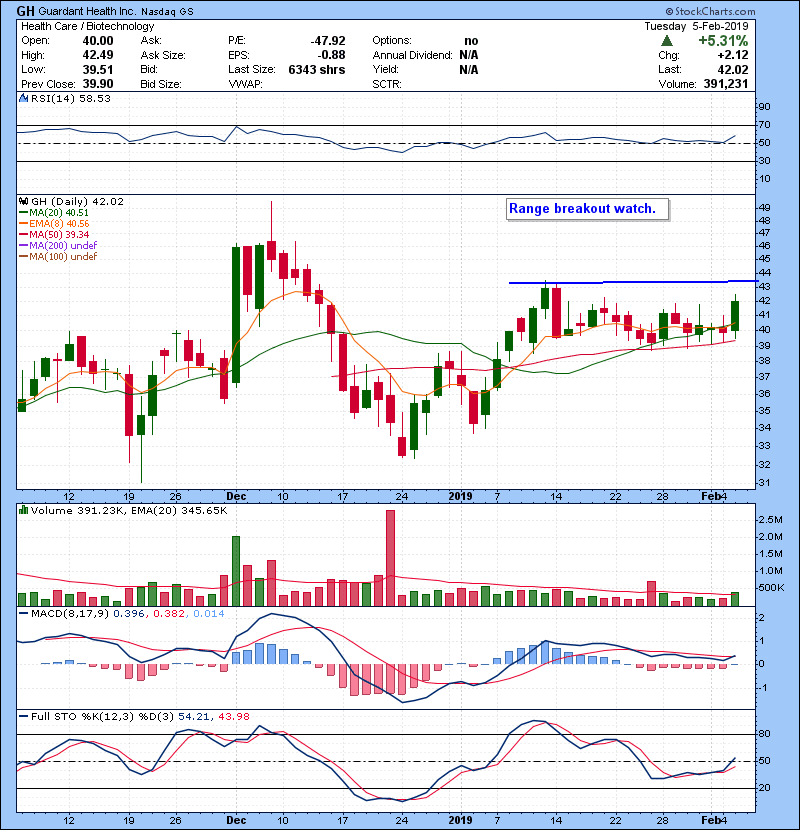
Task: Click the 70 level label on RSI axis
Action: pos(765,125)
